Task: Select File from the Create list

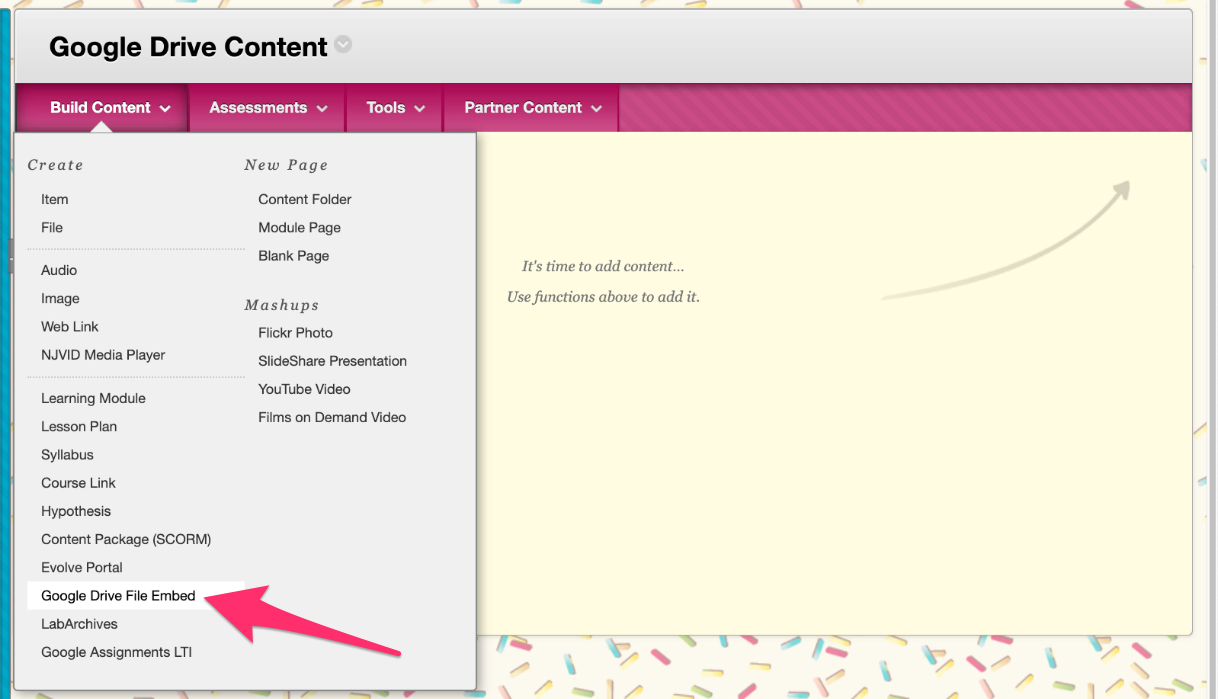Action: tap(52, 227)
